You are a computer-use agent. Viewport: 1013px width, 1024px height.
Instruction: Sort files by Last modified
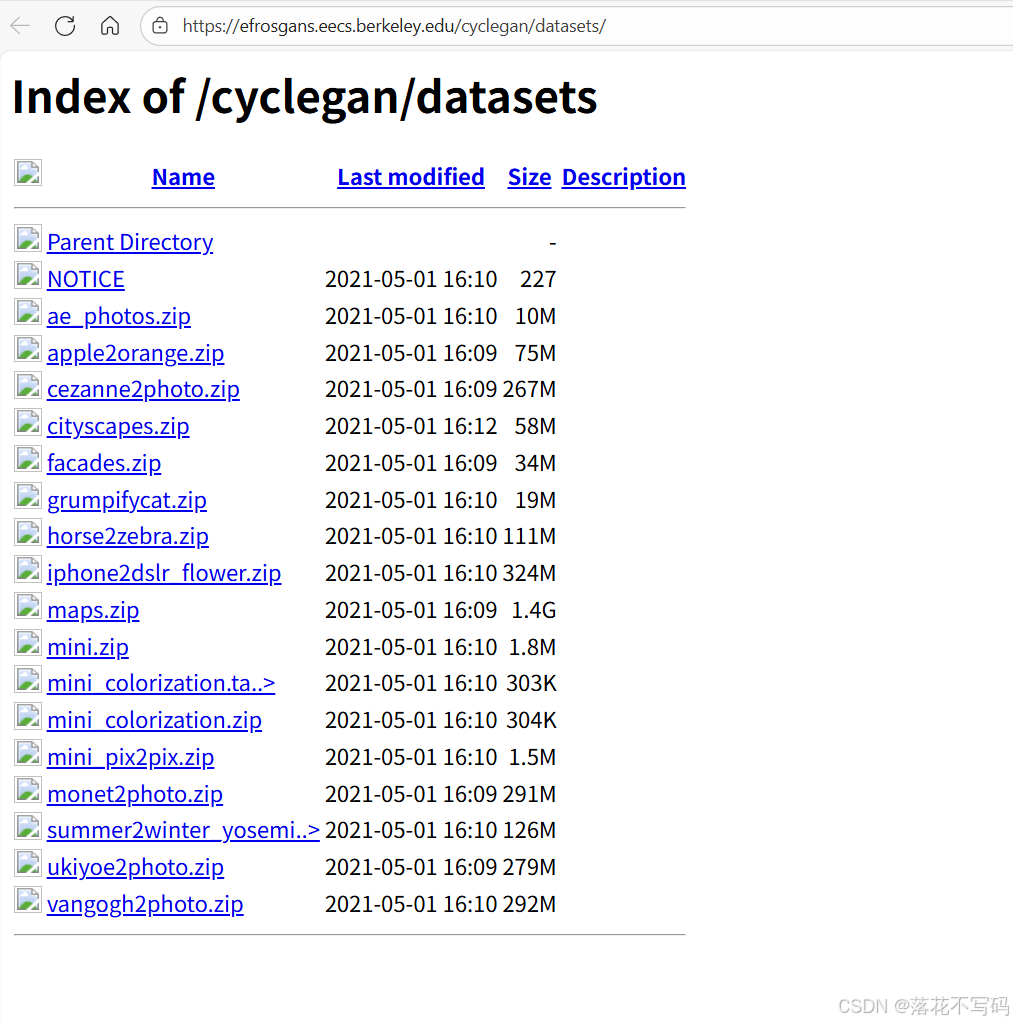[x=411, y=177]
